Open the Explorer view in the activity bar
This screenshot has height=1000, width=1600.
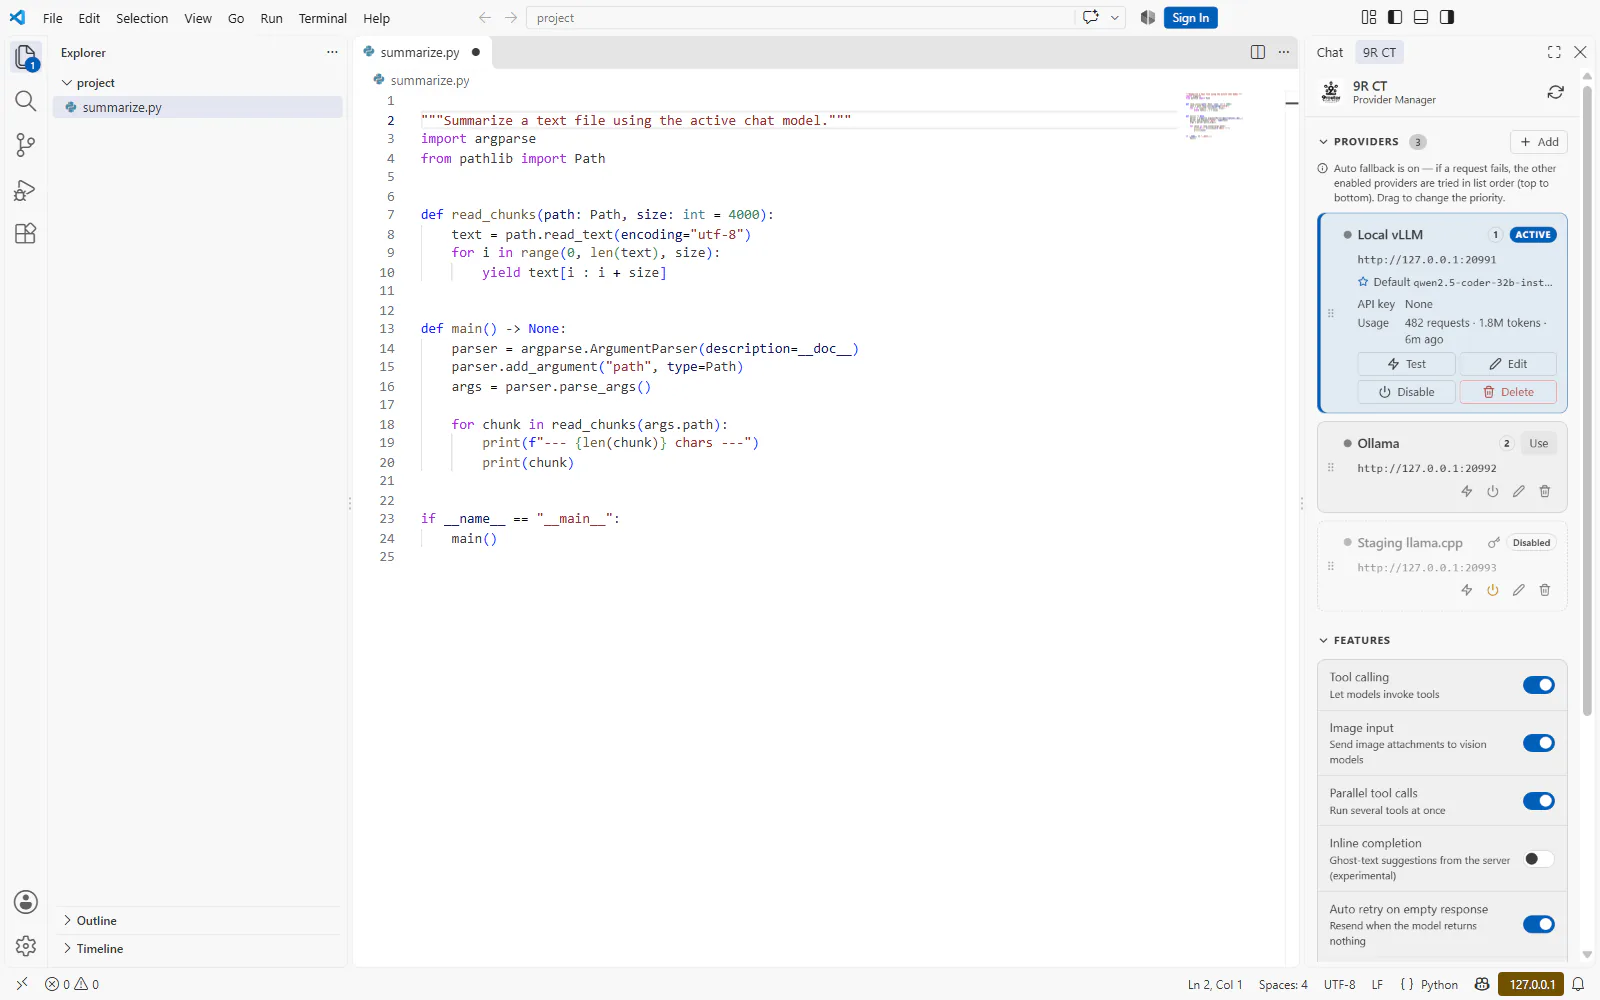click(x=26, y=58)
